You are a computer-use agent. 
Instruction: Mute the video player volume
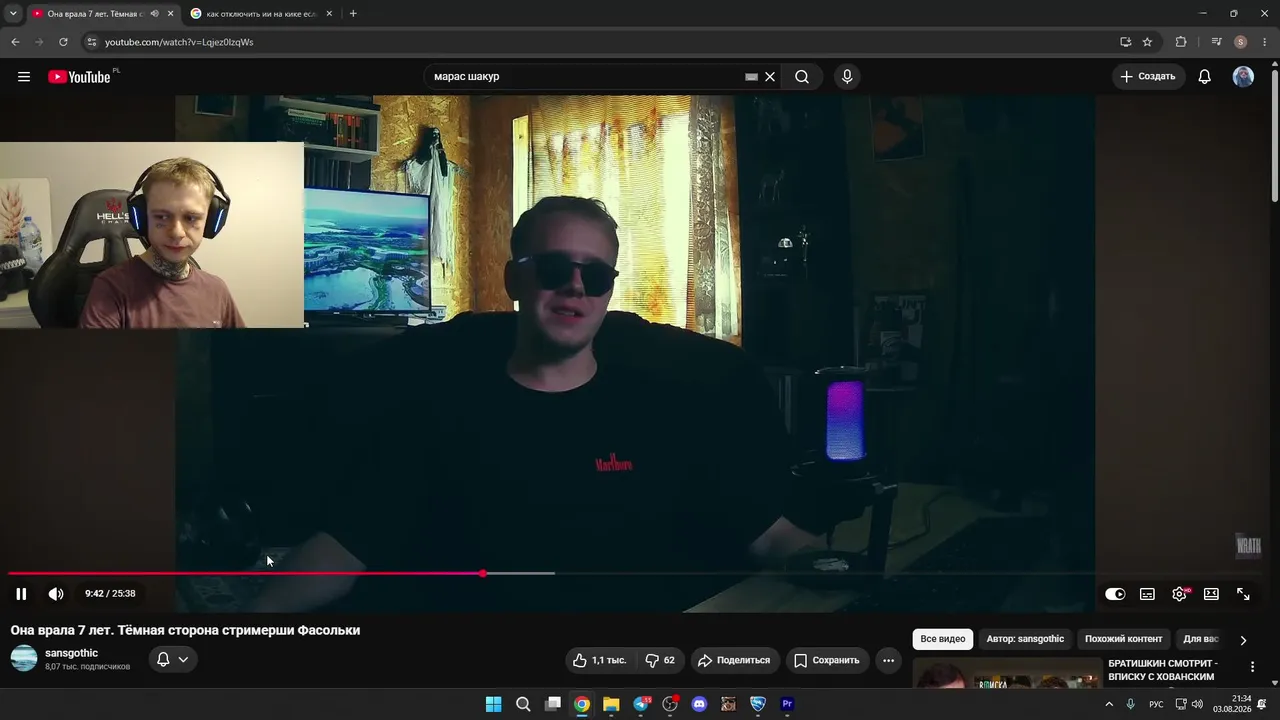pos(56,594)
